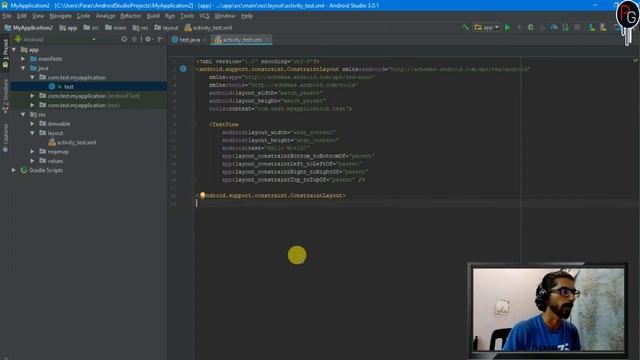Click the MyApplication2 breadcrumb icon
This screenshot has height=360, width=640.
click(x=7, y=28)
